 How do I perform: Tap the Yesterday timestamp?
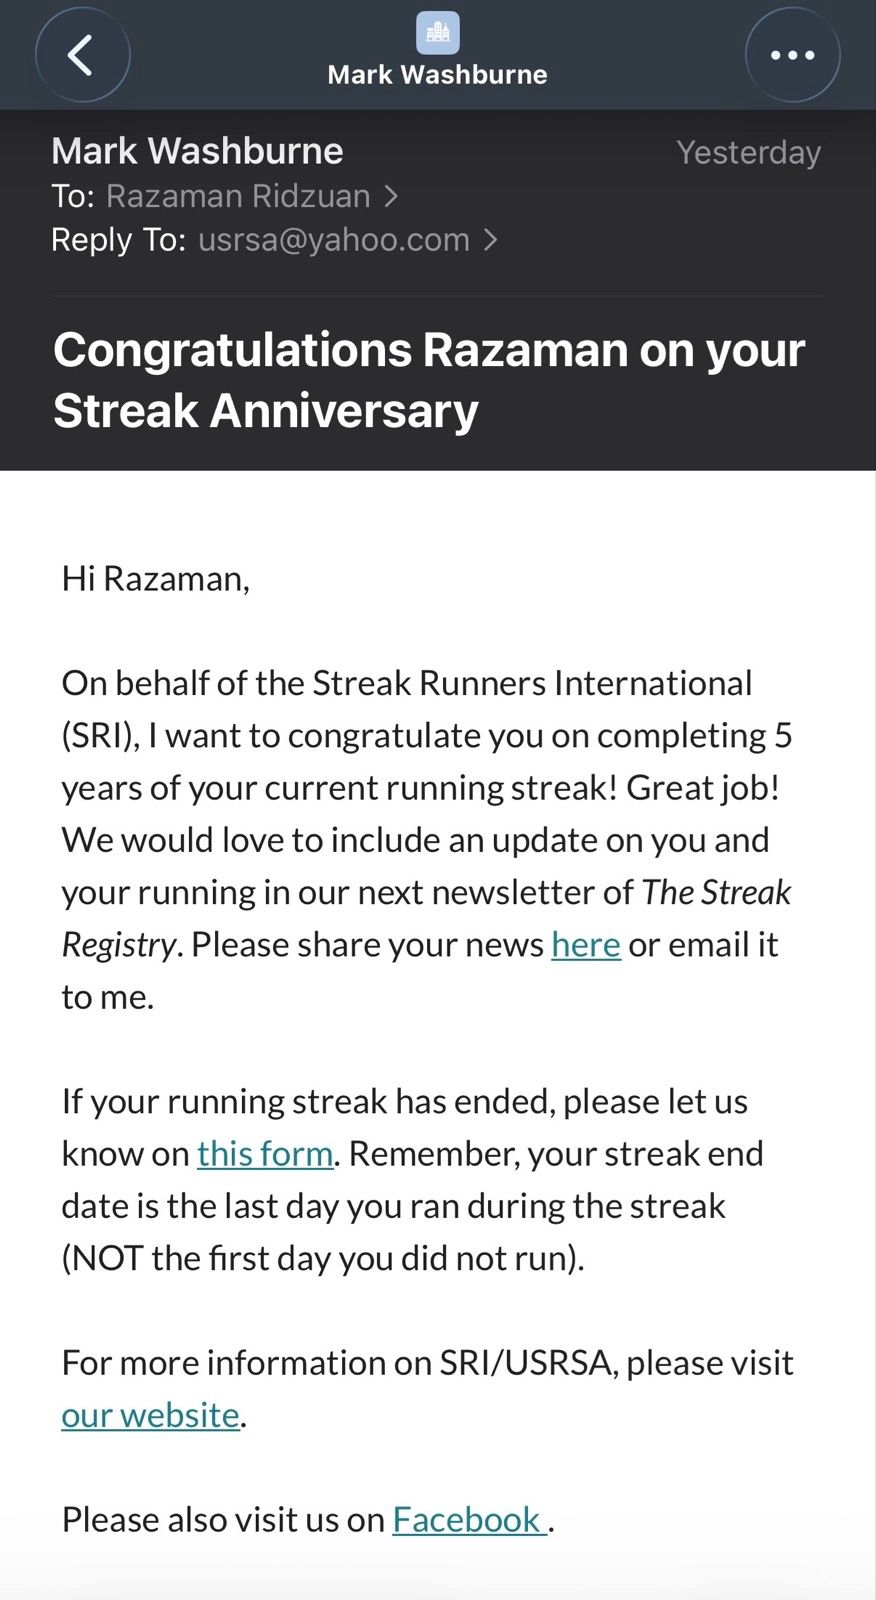click(748, 152)
